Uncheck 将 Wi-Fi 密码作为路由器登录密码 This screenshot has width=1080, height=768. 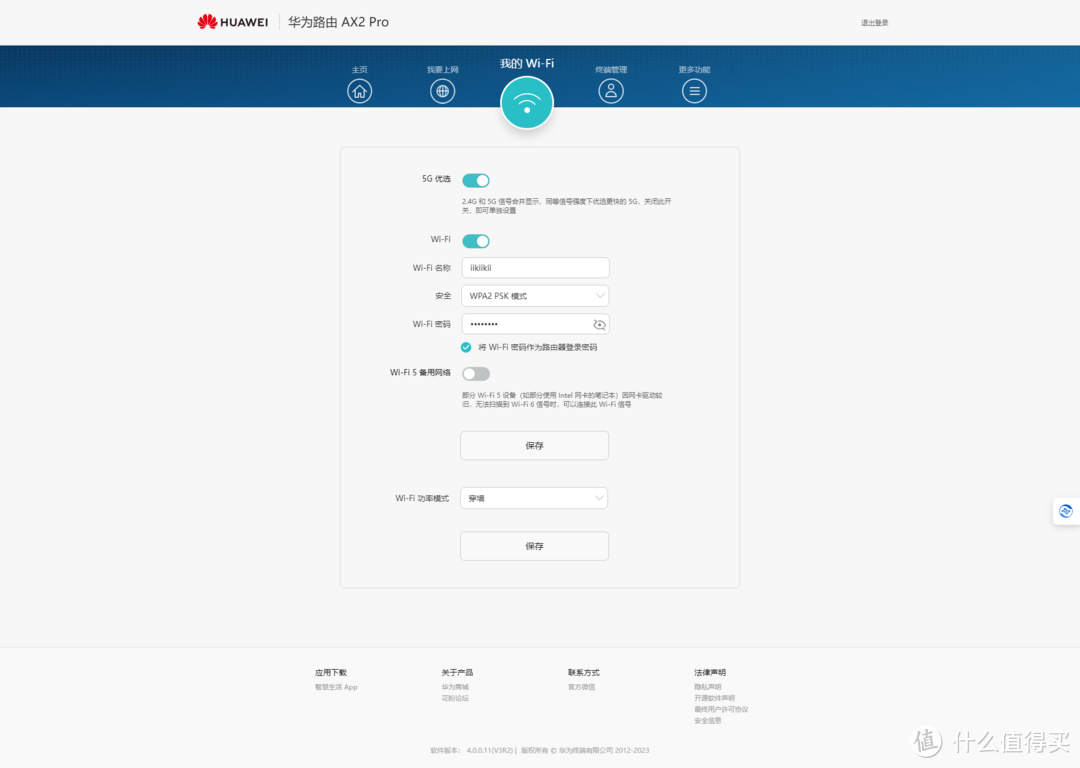coord(466,347)
